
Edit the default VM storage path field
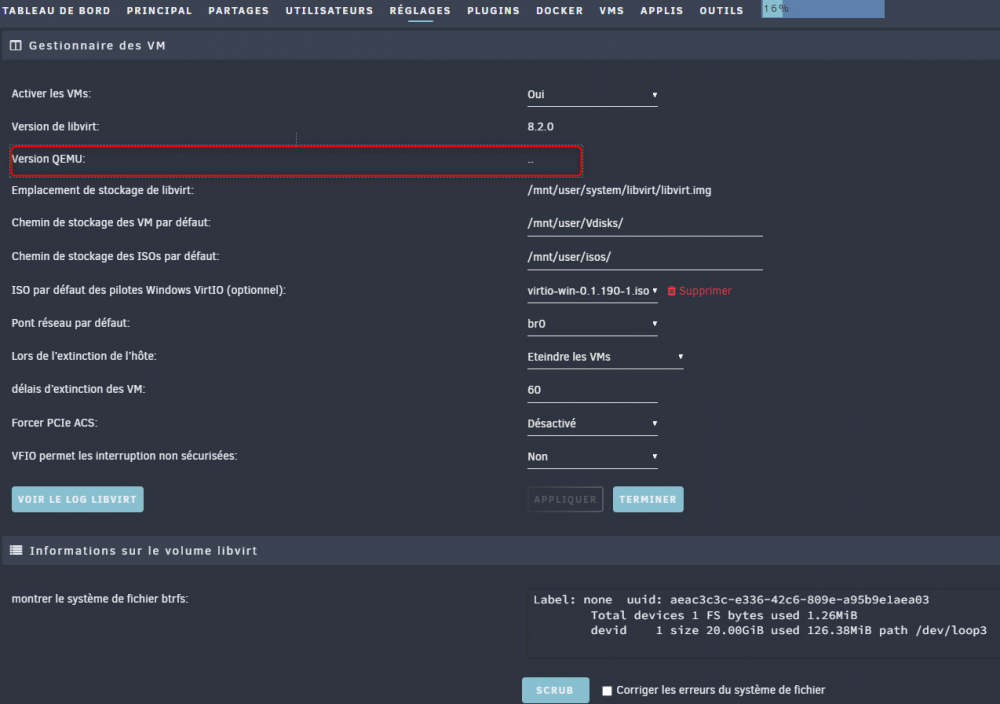[645, 223]
